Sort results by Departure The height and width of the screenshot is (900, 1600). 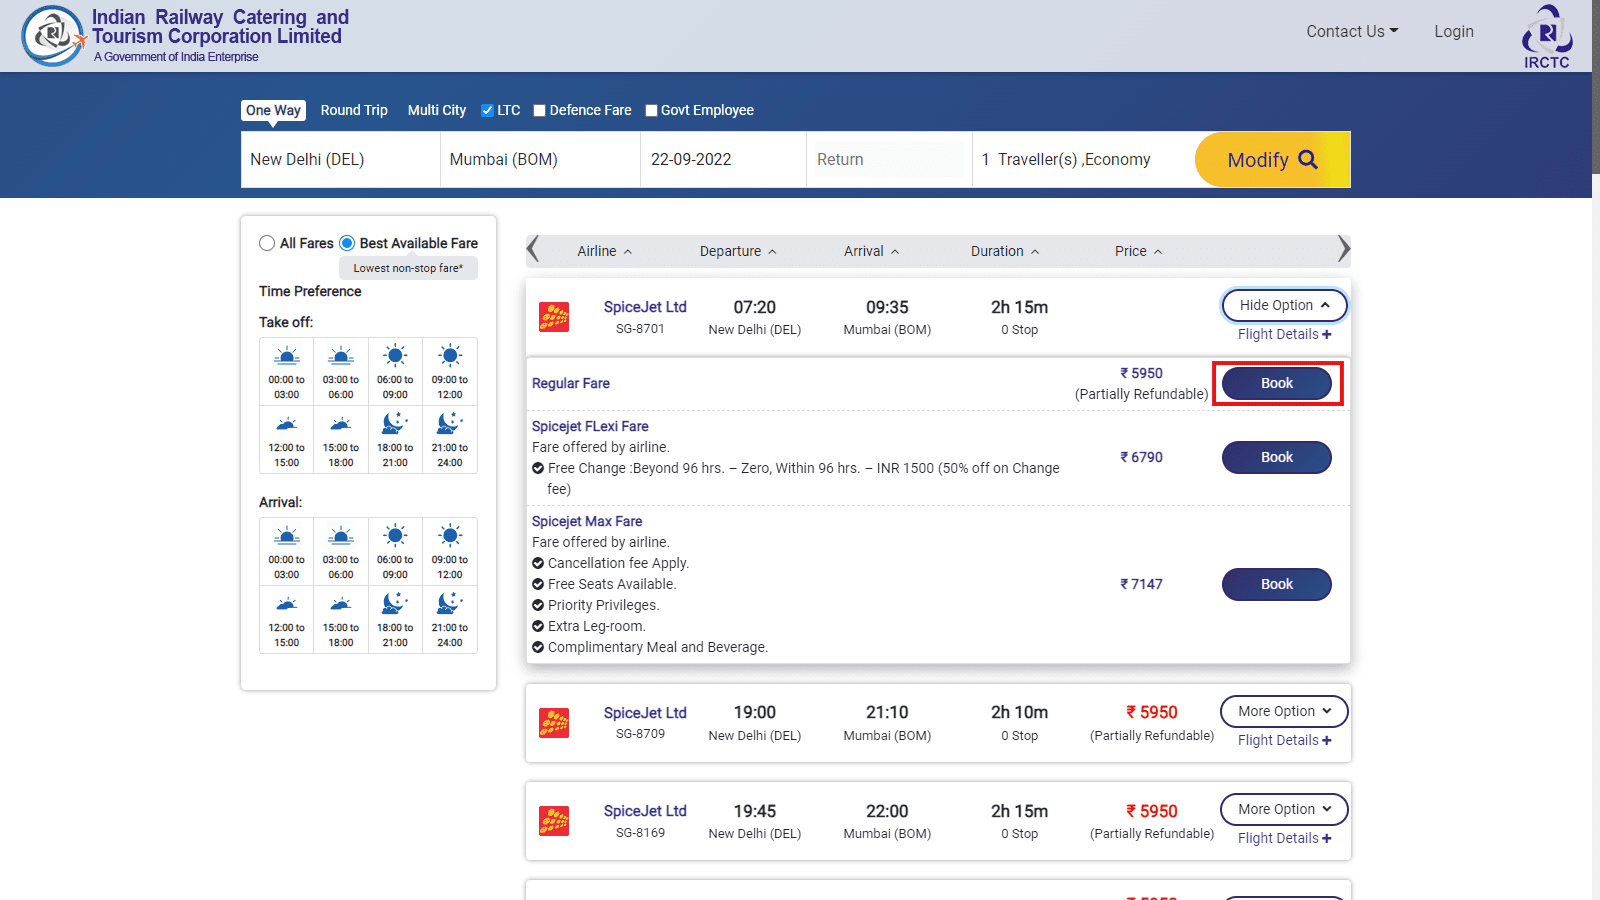point(738,251)
